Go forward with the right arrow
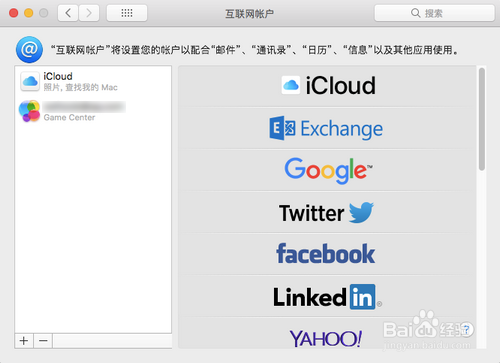The image size is (500, 363). pyautogui.click(x=89, y=13)
